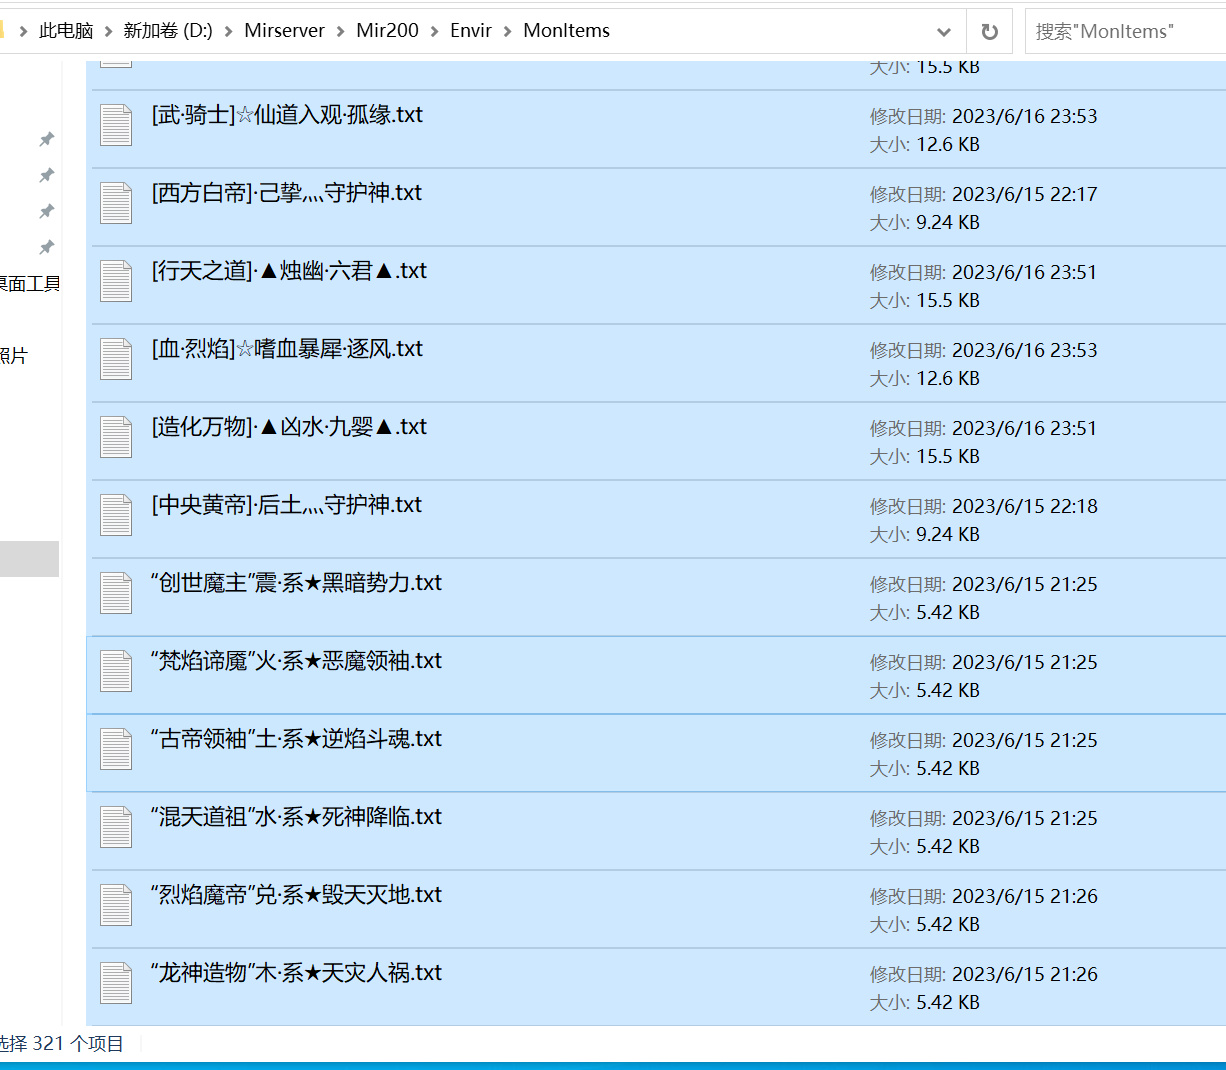Click file icon of 嗜血暴犀·逐风.txt

[116, 360]
